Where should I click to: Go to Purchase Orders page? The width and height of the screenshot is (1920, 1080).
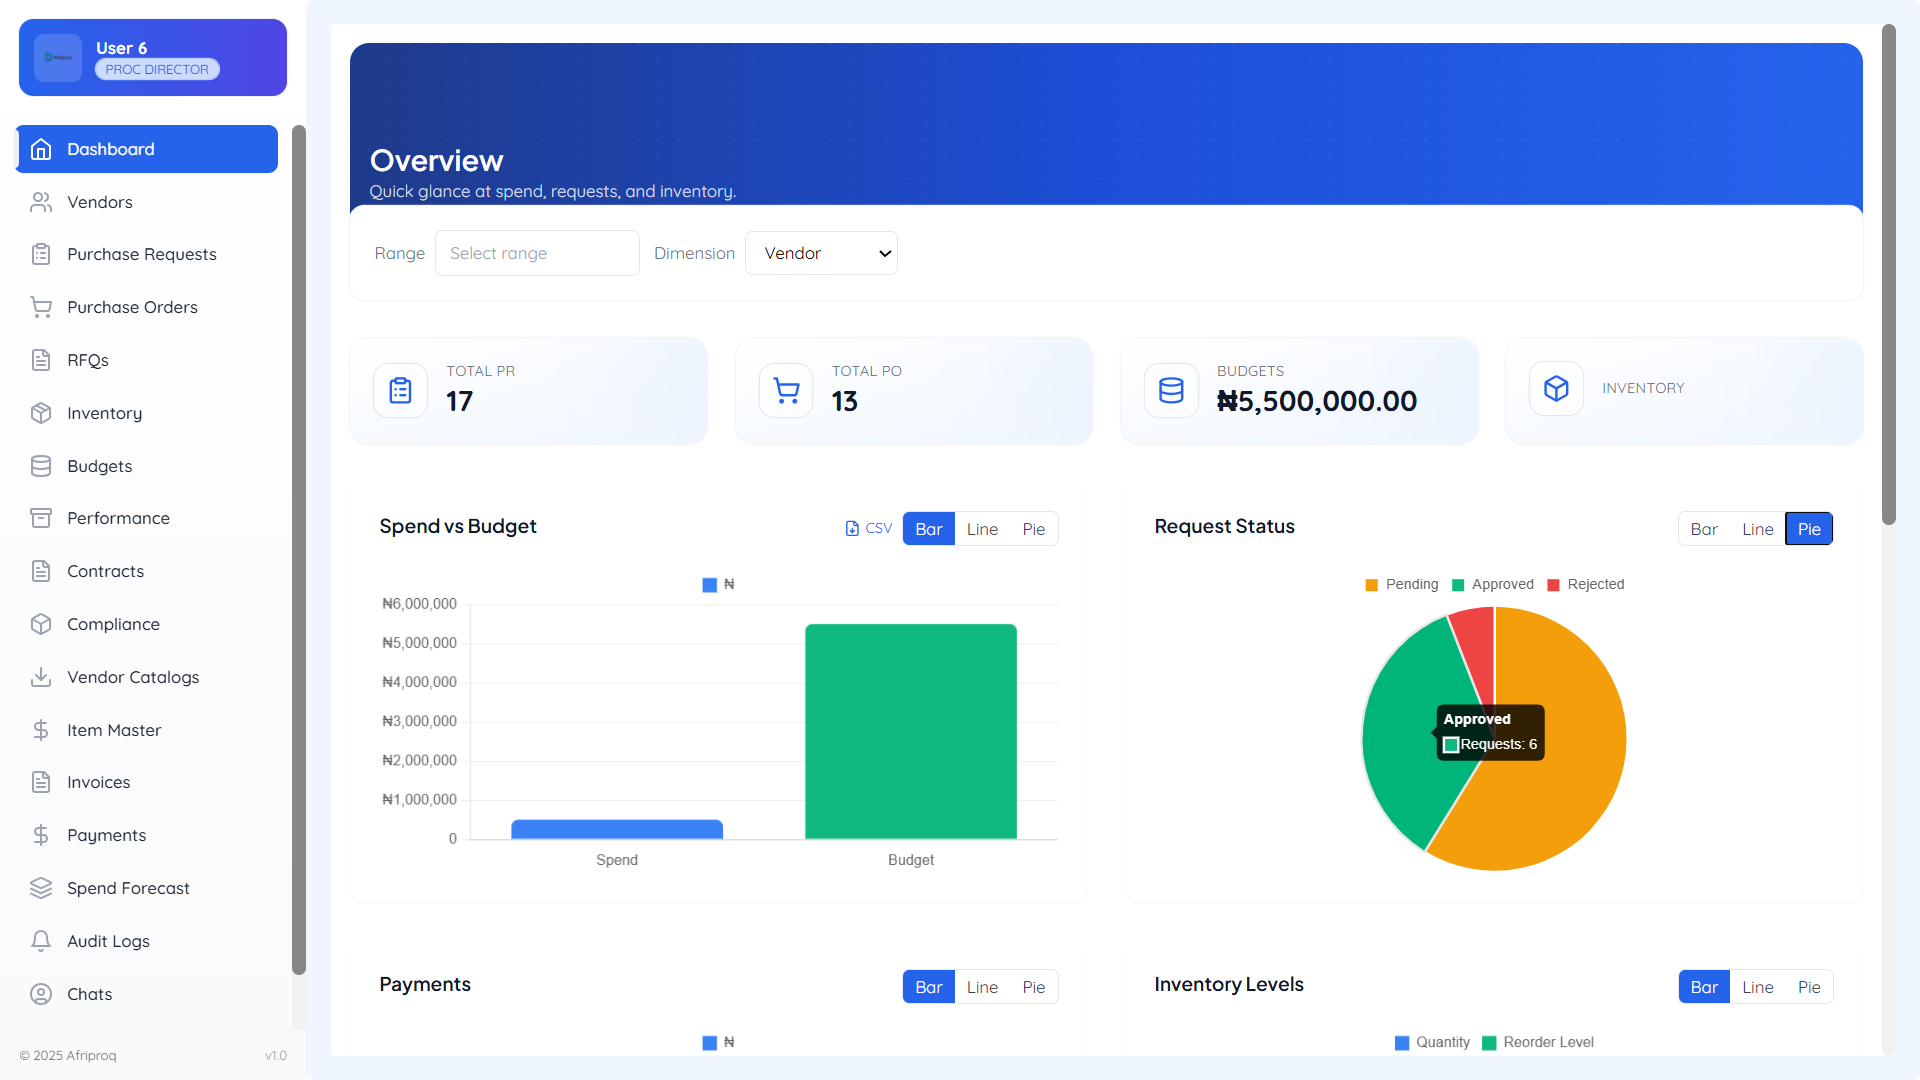pos(147,307)
